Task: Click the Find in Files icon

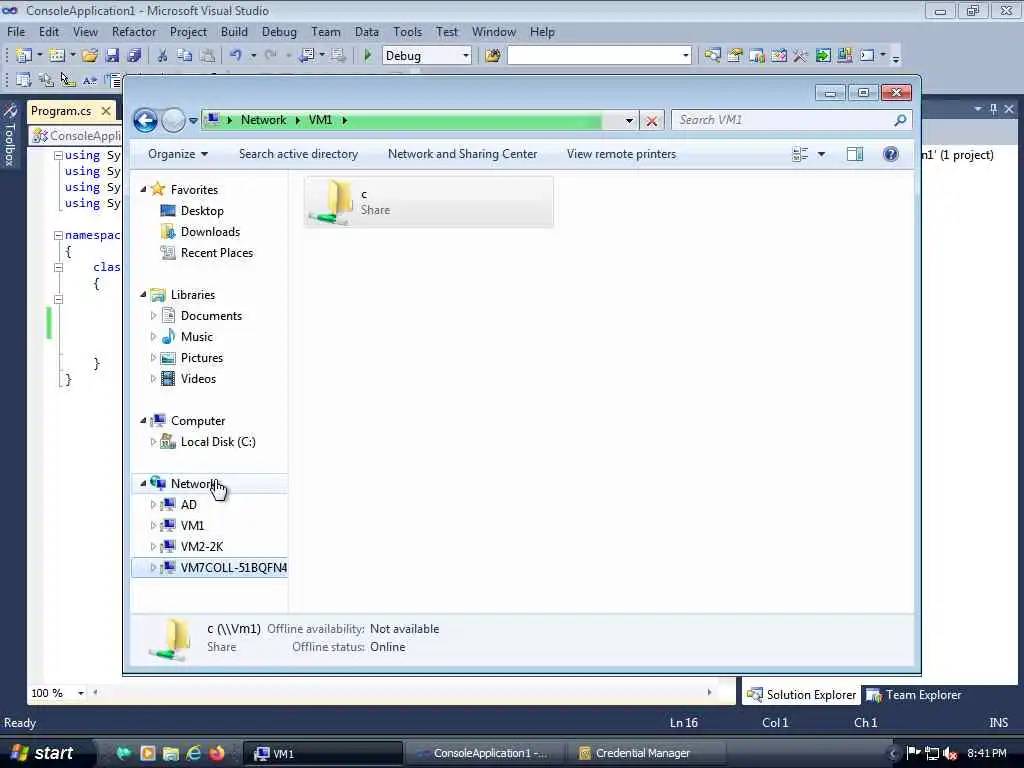Action: click(493, 56)
